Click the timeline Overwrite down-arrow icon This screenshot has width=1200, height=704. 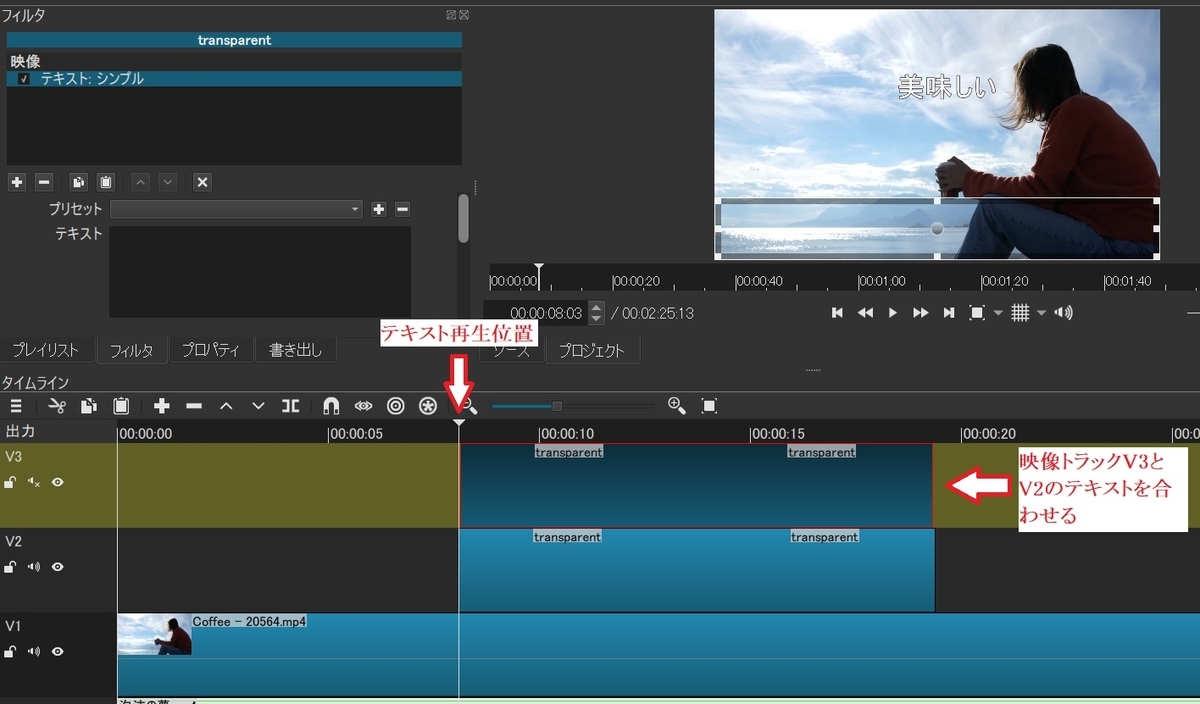(258, 406)
